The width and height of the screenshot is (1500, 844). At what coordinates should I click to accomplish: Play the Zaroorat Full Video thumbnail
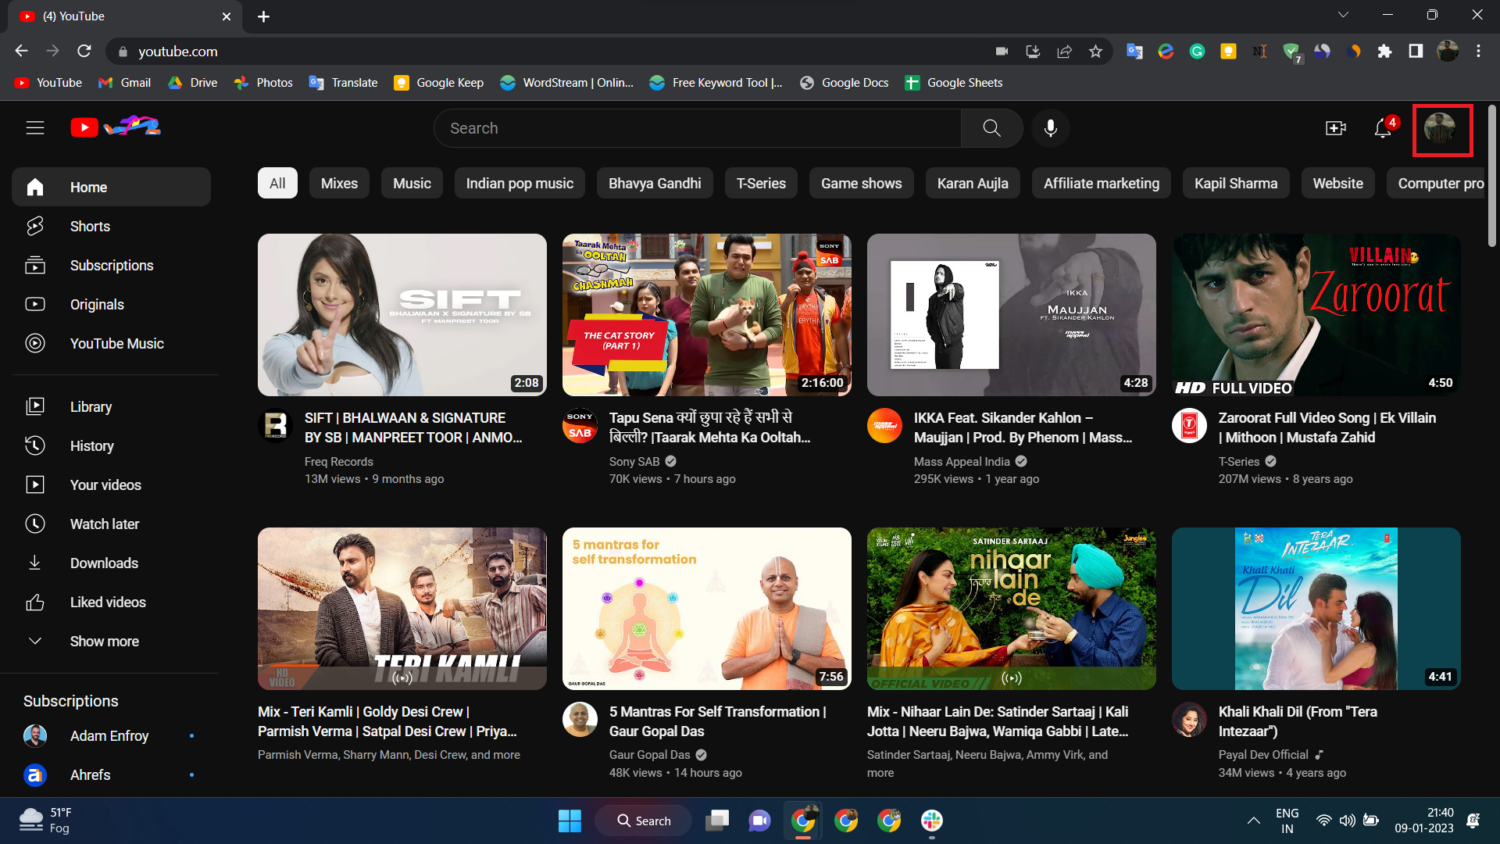(x=1316, y=315)
